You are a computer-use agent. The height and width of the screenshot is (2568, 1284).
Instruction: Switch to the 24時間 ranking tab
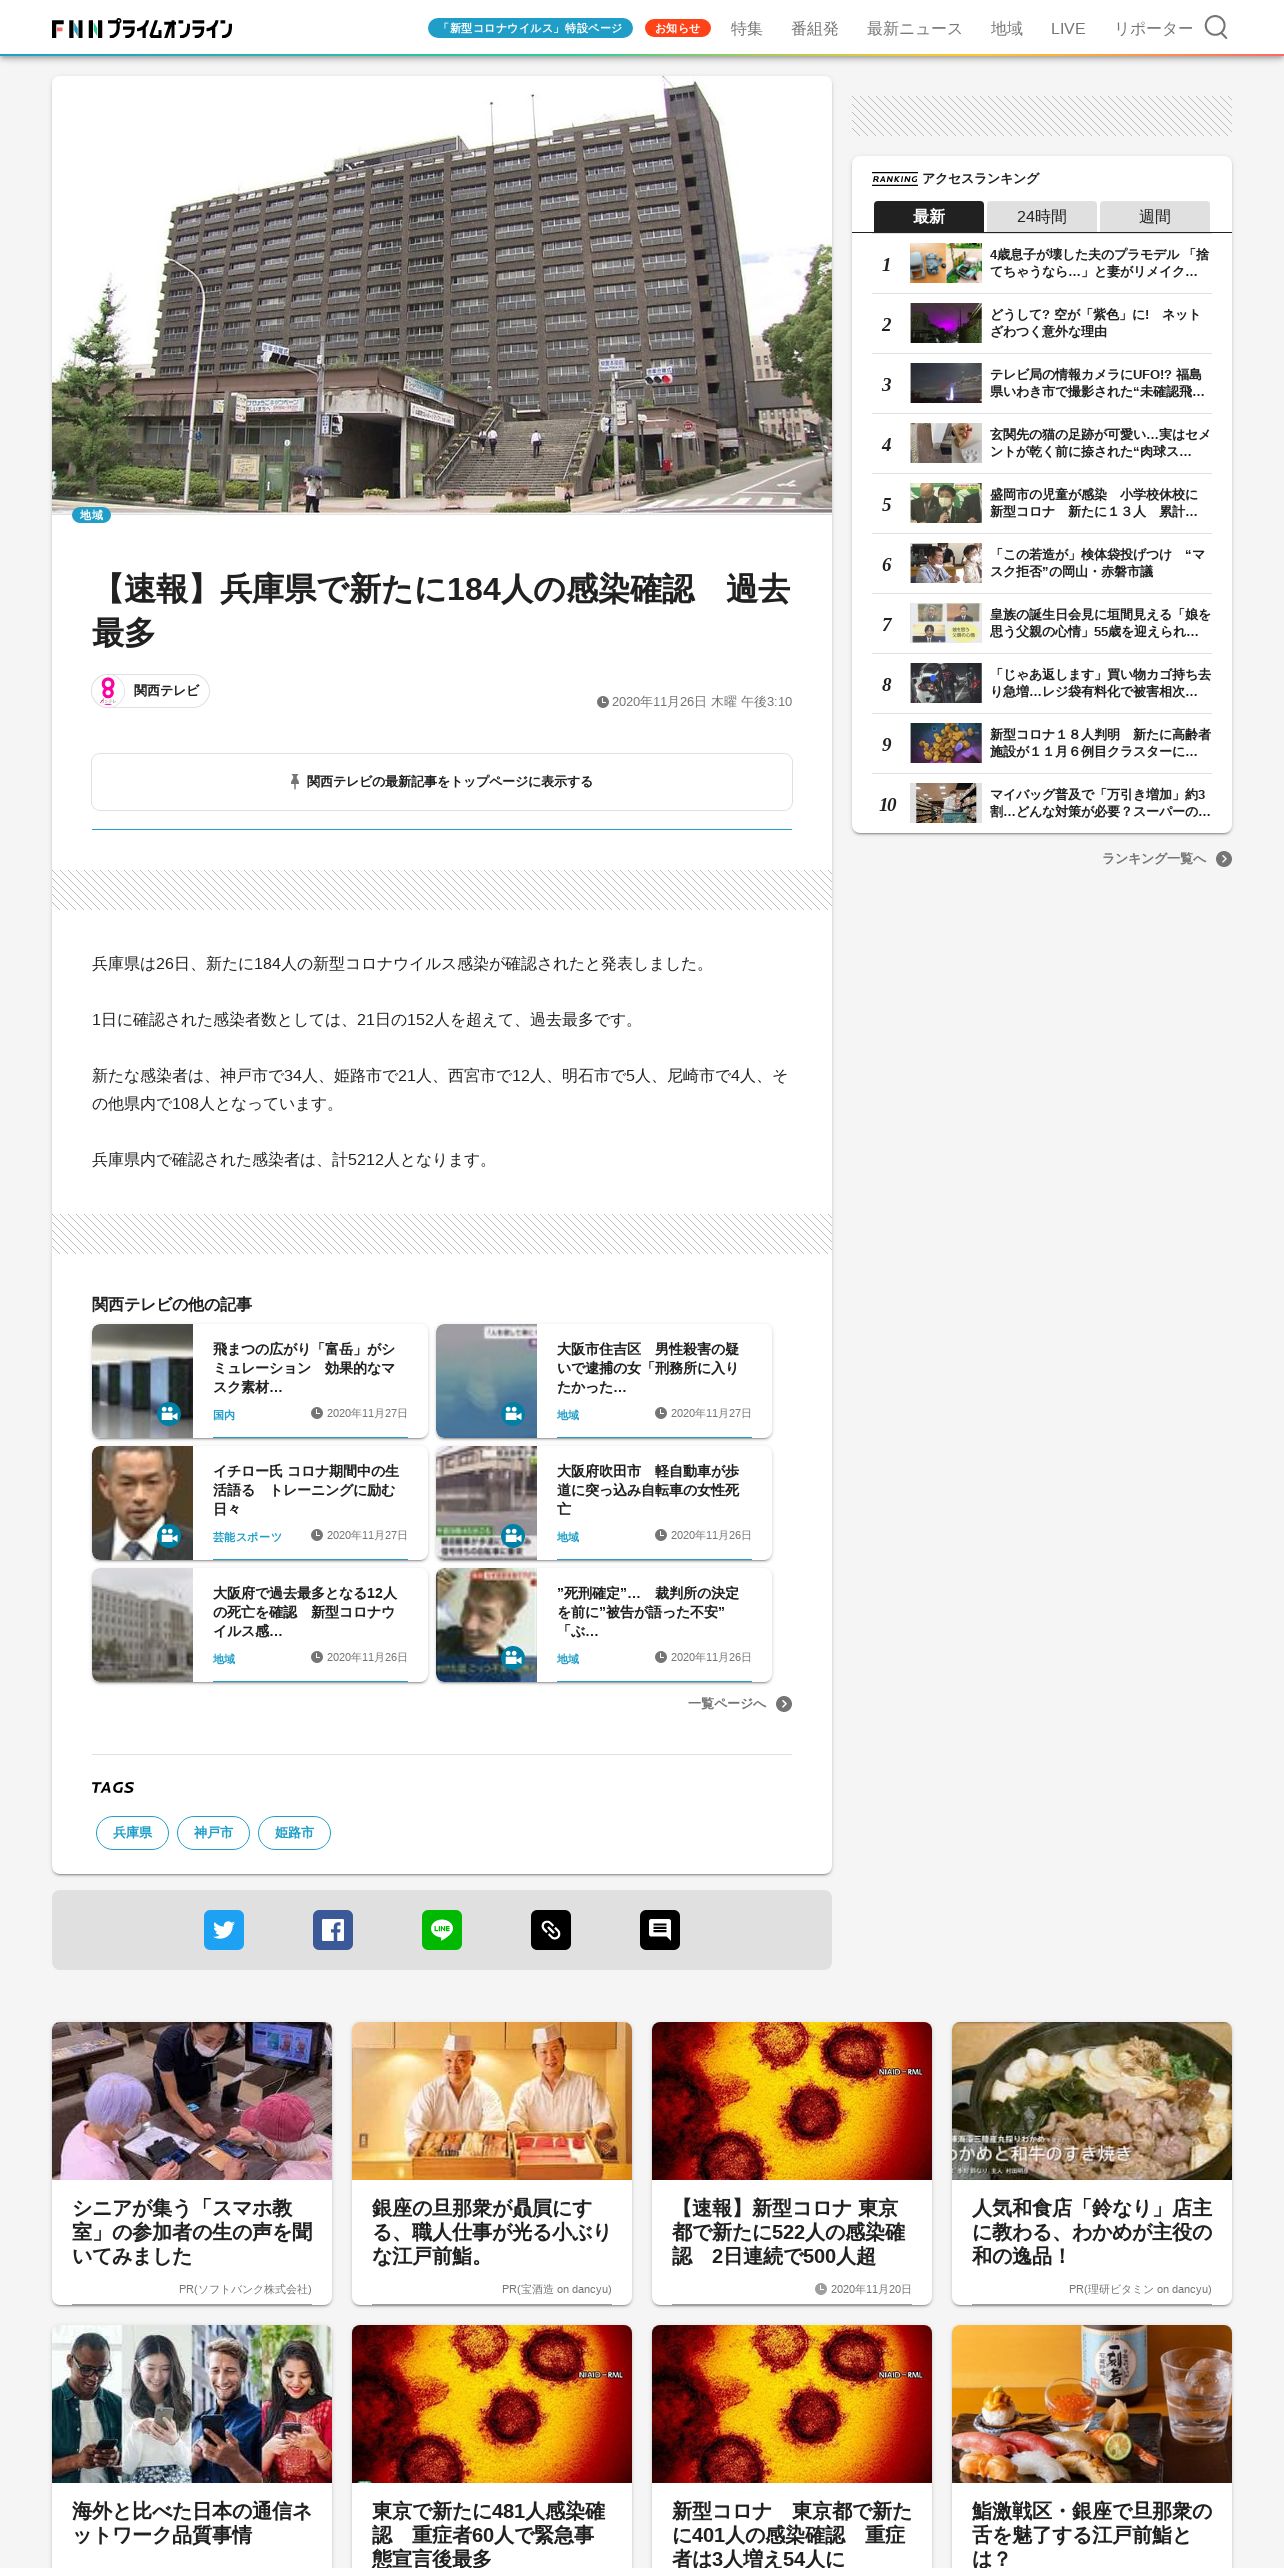[1042, 216]
